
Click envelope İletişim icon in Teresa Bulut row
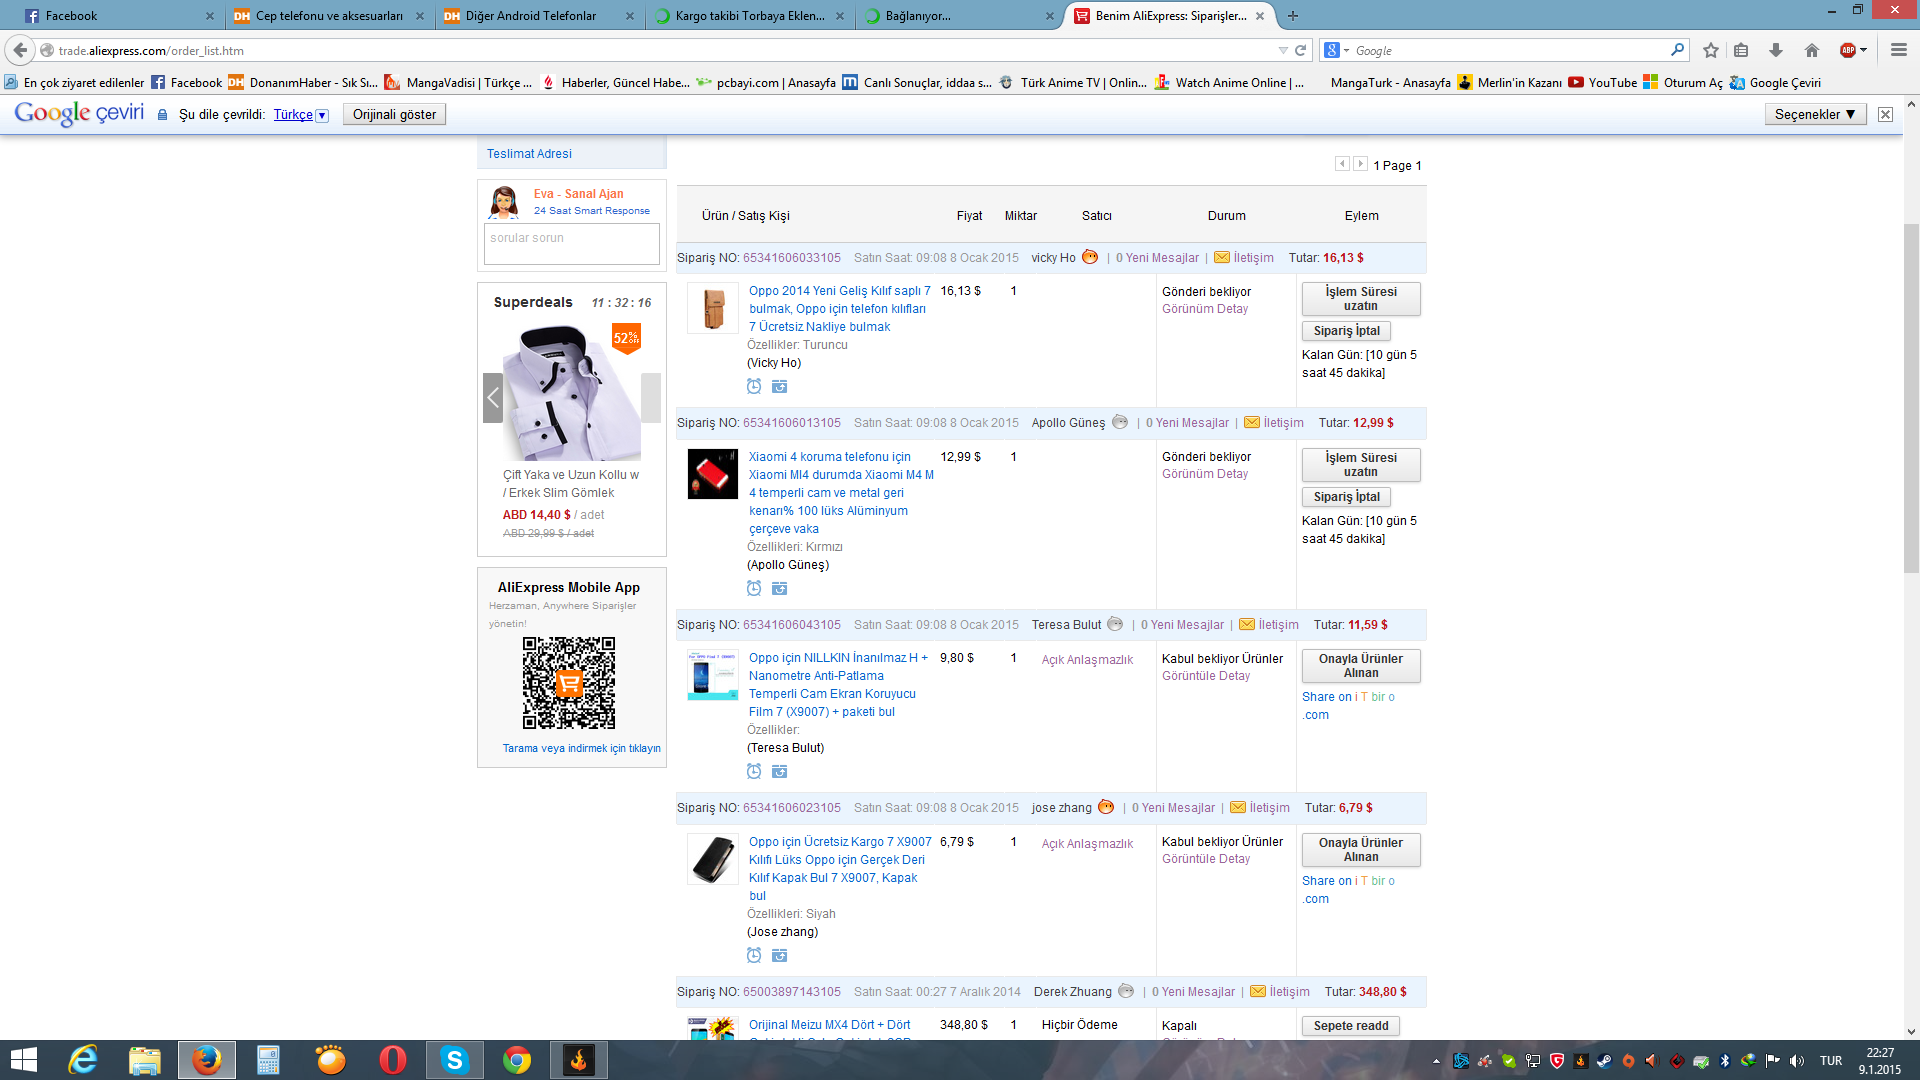tap(1247, 624)
